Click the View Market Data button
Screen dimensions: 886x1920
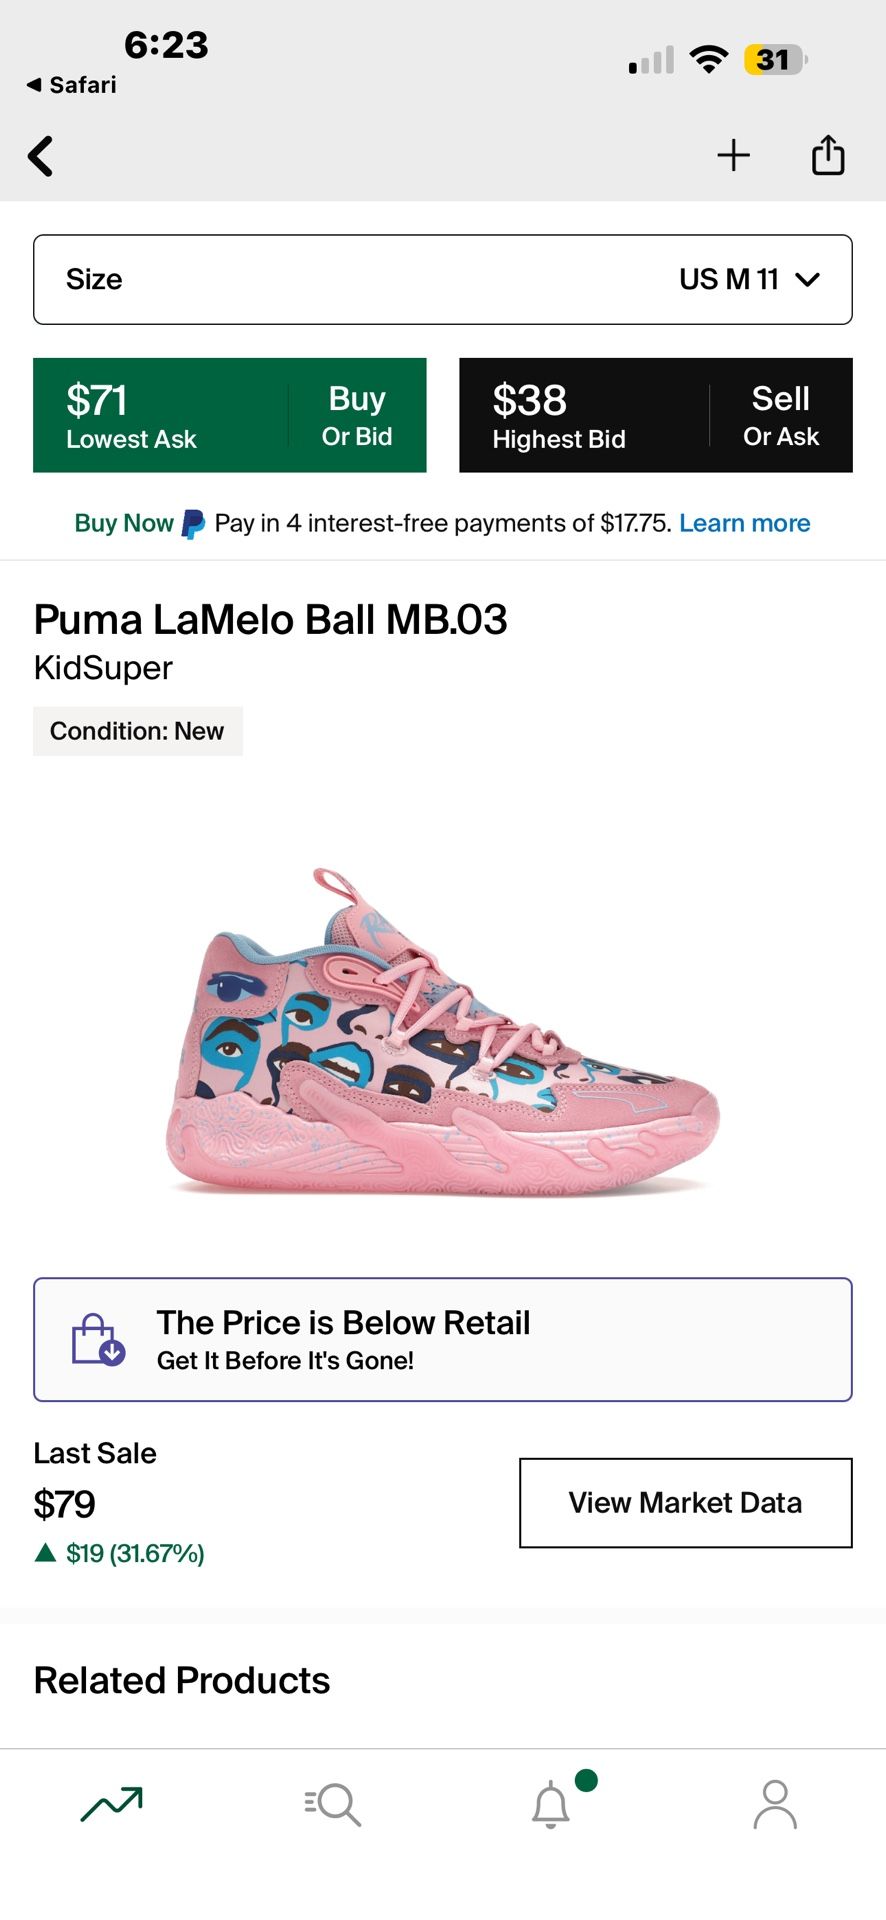pos(685,1503)
